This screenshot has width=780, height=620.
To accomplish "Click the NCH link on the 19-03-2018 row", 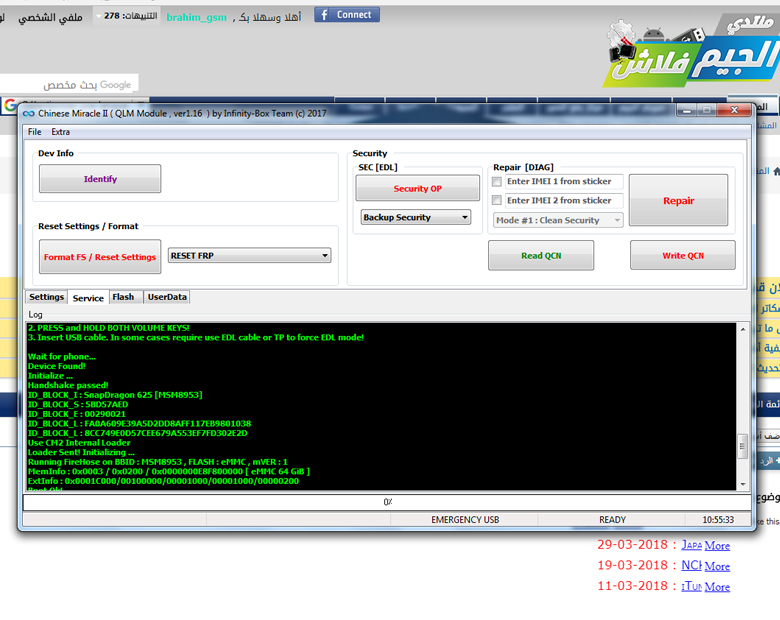I will coord(691,565).
